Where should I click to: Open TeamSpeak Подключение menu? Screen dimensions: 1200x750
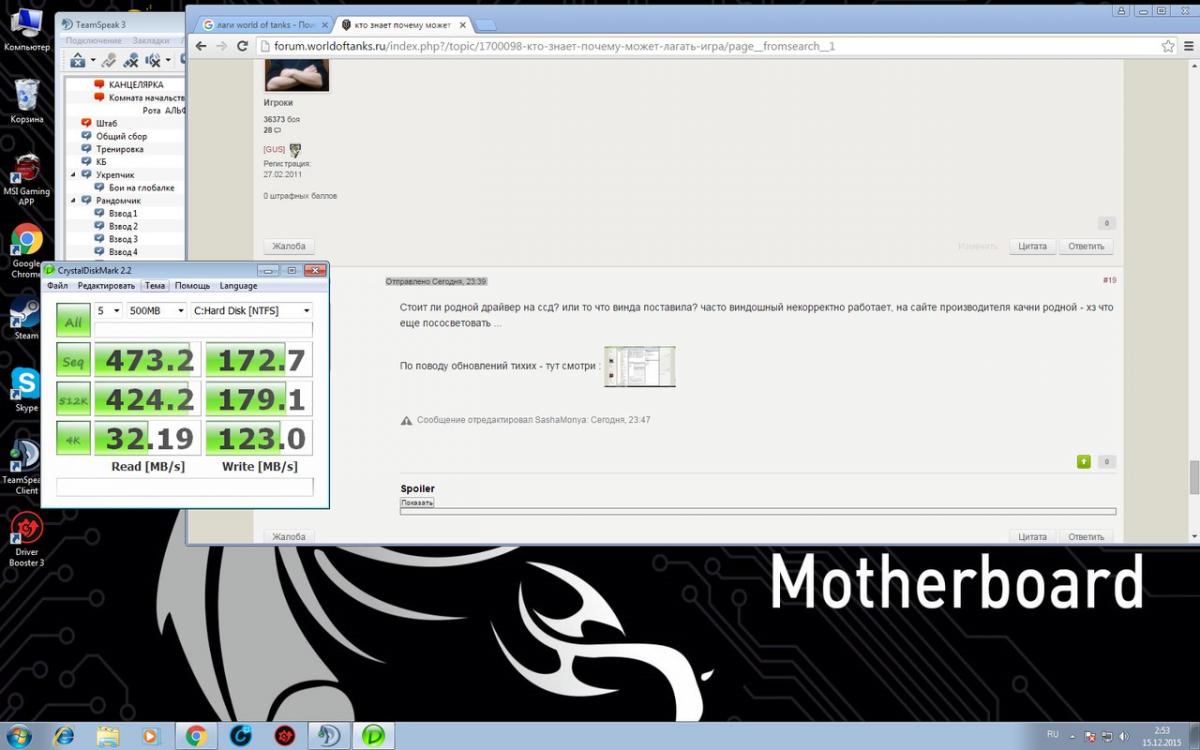[93, 40]
